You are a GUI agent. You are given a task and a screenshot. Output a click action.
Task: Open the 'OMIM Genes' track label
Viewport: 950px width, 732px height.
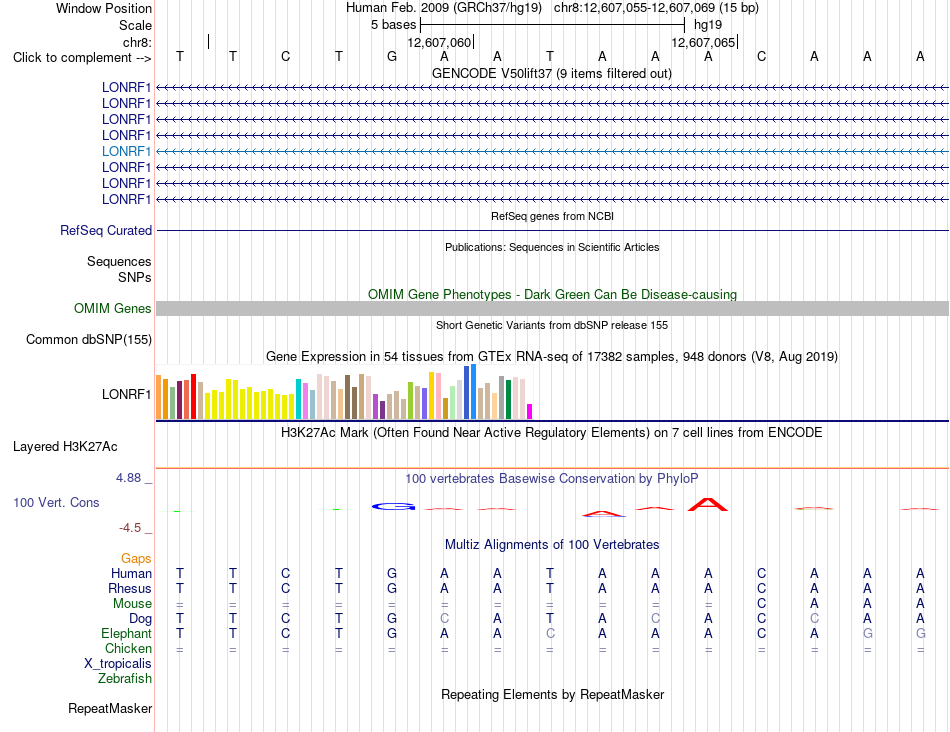[x=112, y=308]
